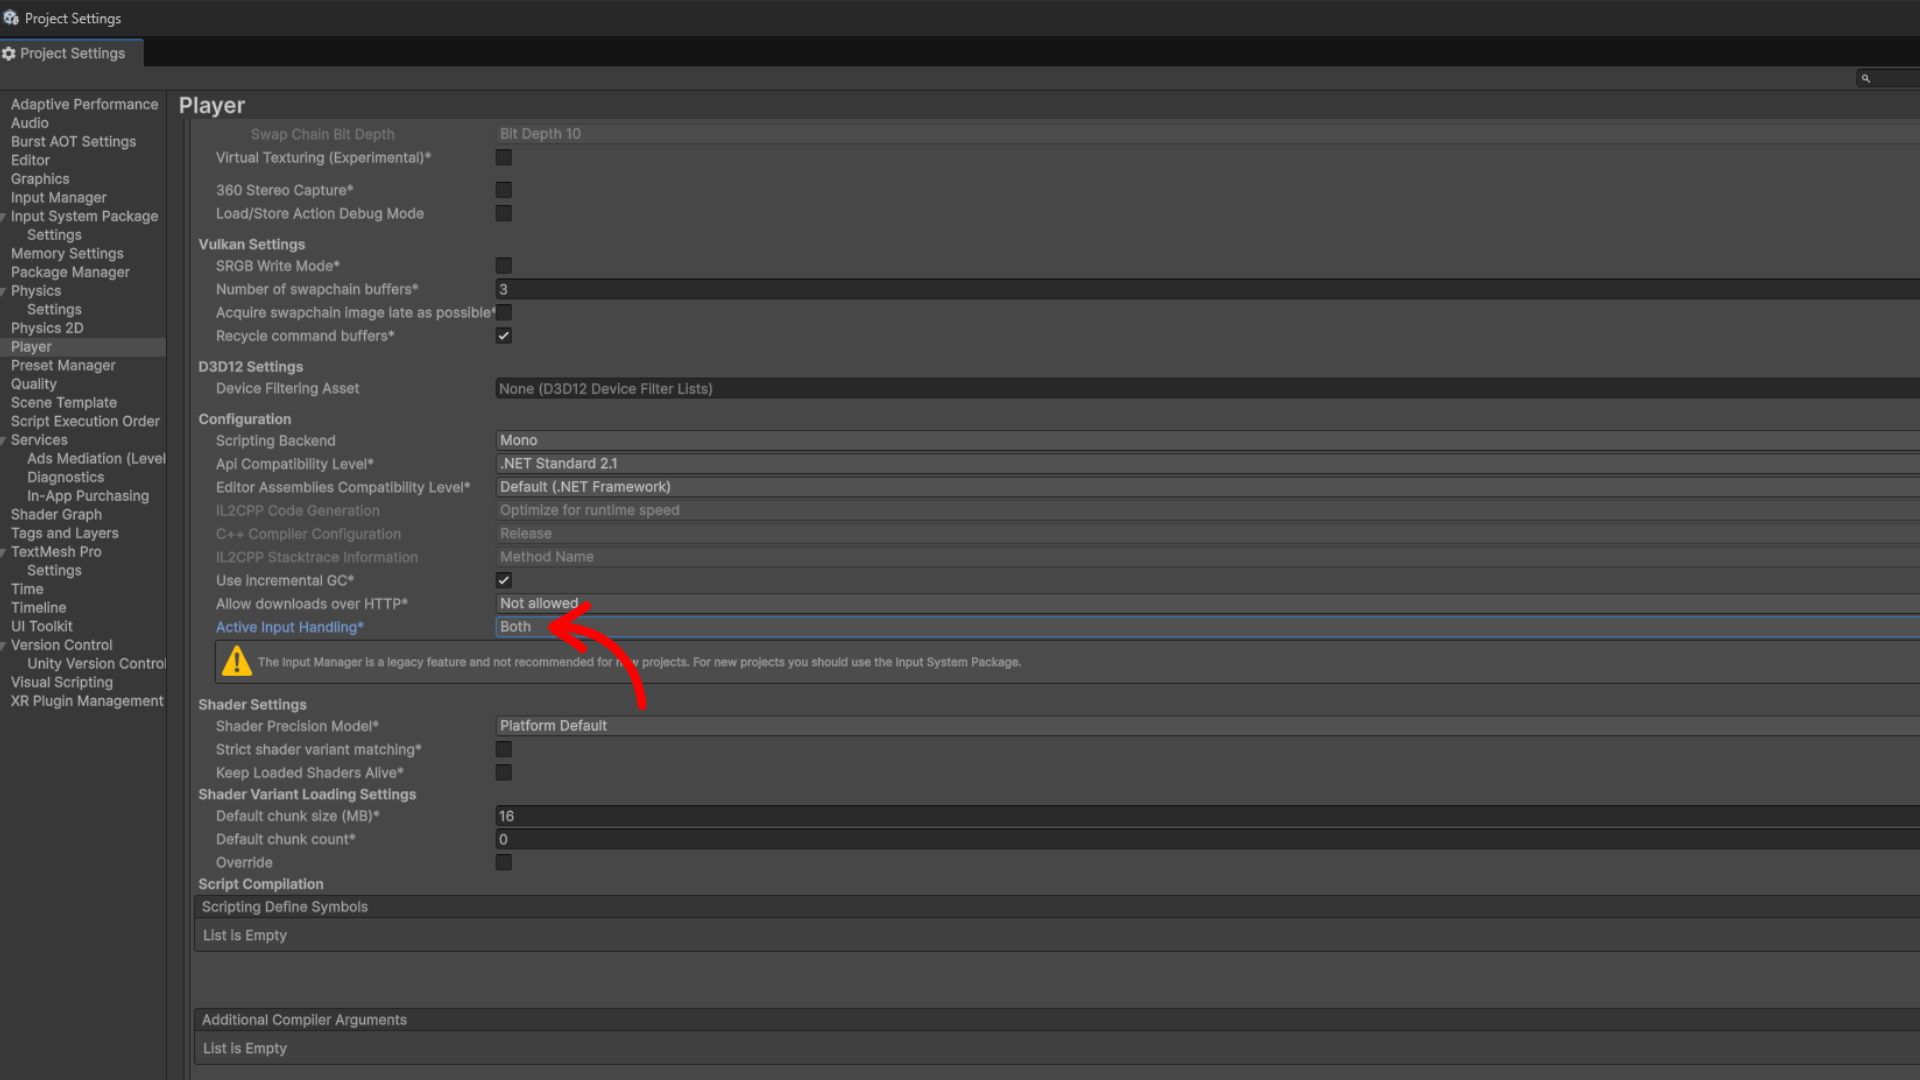The image size is (1920, 1080).
Task: Click the yellow warning triangle icon
Action: [x=237, y=661]
